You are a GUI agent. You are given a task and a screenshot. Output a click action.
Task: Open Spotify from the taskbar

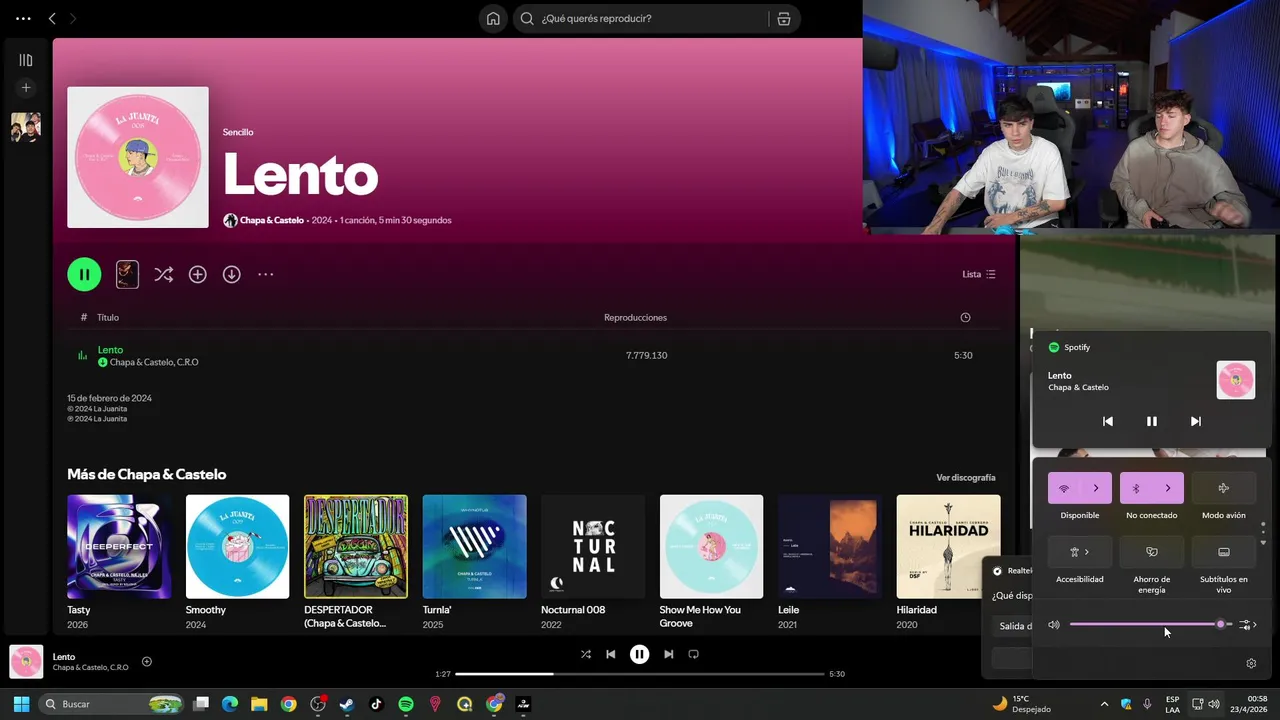[x=406, y=704]
